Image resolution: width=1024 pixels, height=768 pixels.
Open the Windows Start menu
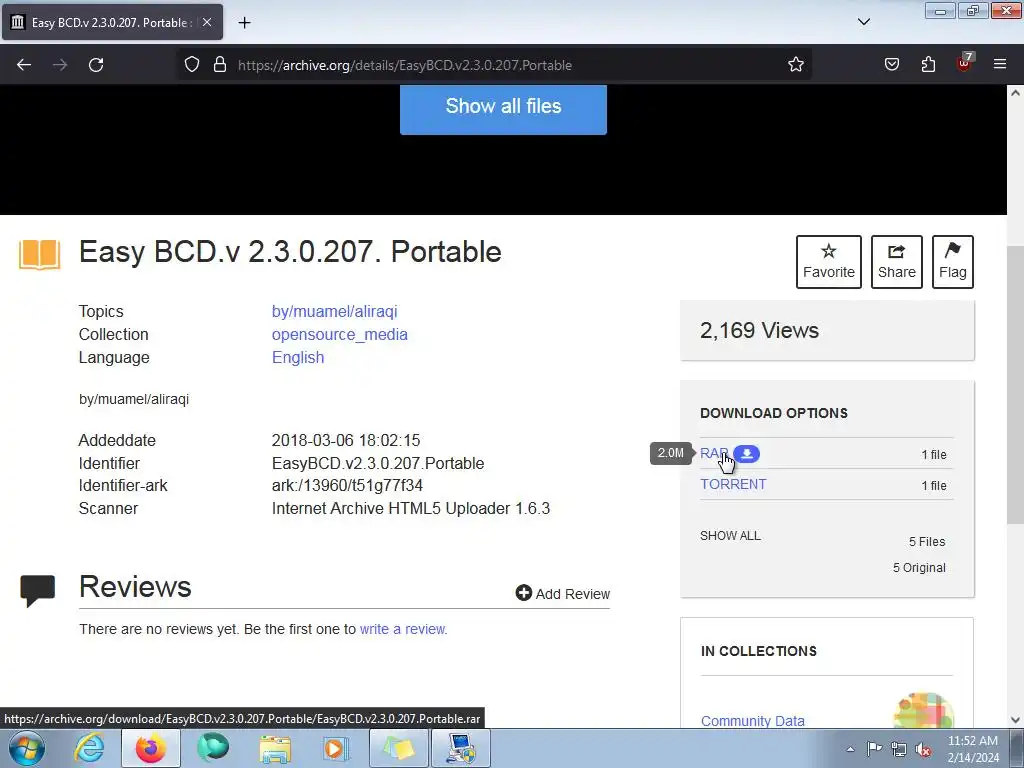coord(27,748)
